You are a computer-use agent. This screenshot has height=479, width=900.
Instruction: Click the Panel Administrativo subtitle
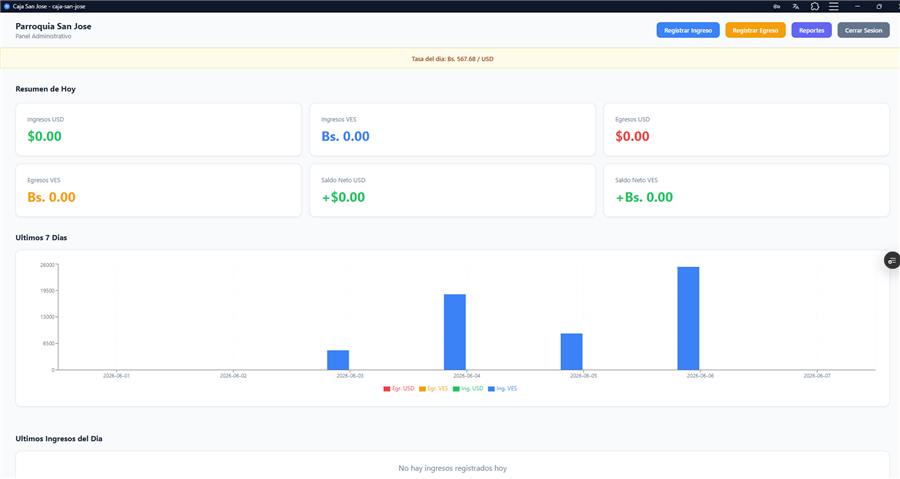(44, 36)
